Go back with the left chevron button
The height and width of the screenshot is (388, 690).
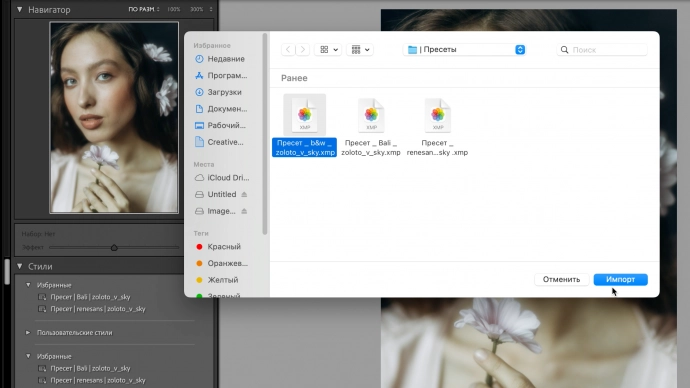coord(288,50)
